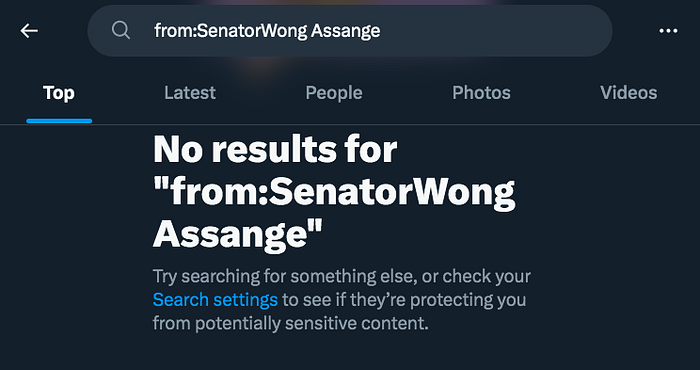Switch to the Latest tab
The height and width of the screenshot is (370, 700).
(190, 93)
